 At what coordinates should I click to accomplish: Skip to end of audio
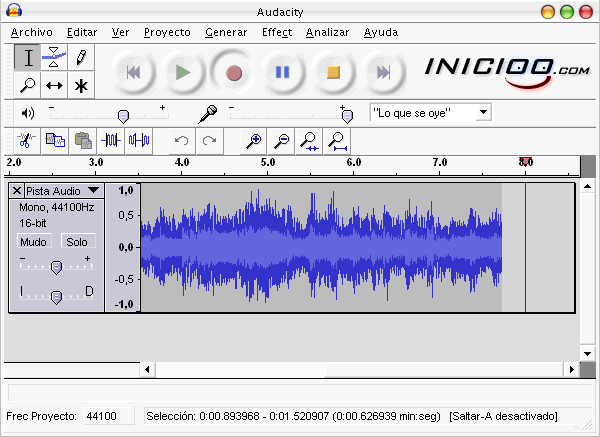pos(383,72)
